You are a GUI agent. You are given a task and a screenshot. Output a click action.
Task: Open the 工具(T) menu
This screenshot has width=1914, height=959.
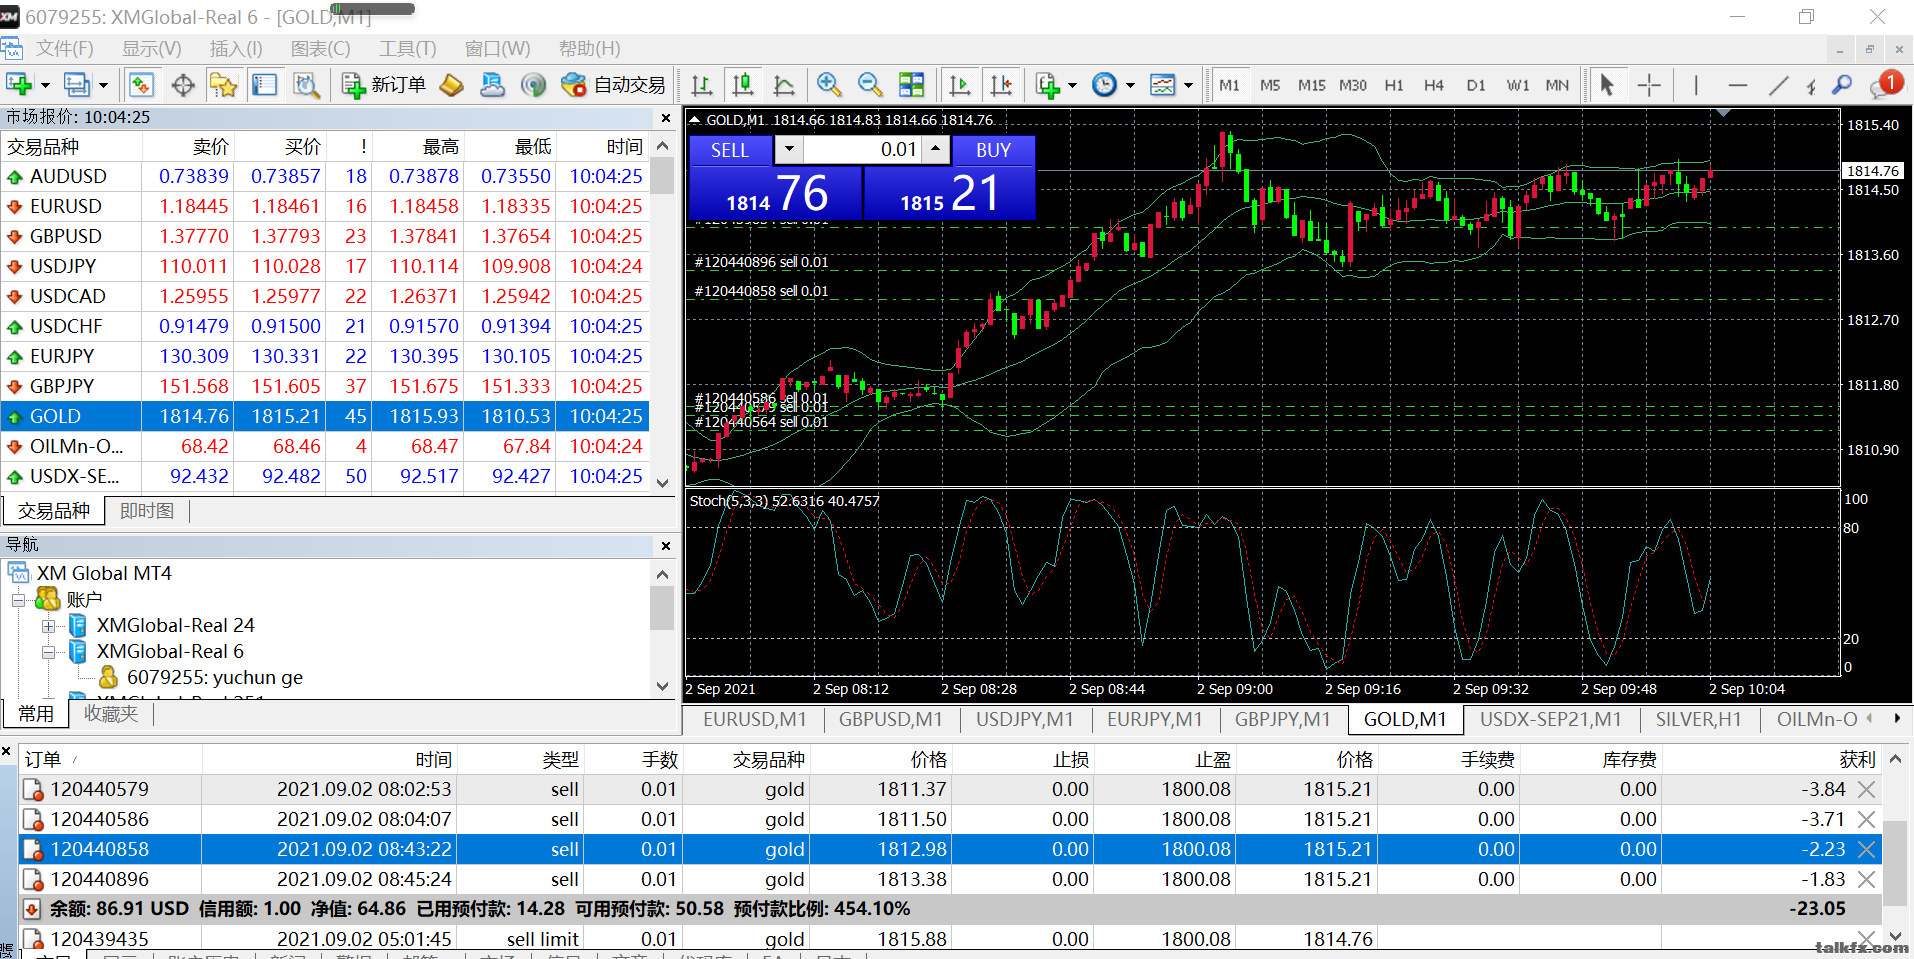(x=407, y=48)
